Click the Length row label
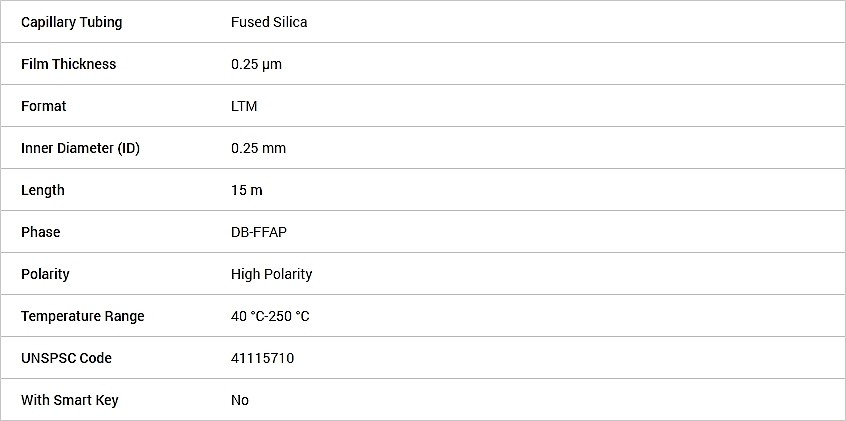Image resolution: width=846 pixels, height=421 pixels. (43, 191)
